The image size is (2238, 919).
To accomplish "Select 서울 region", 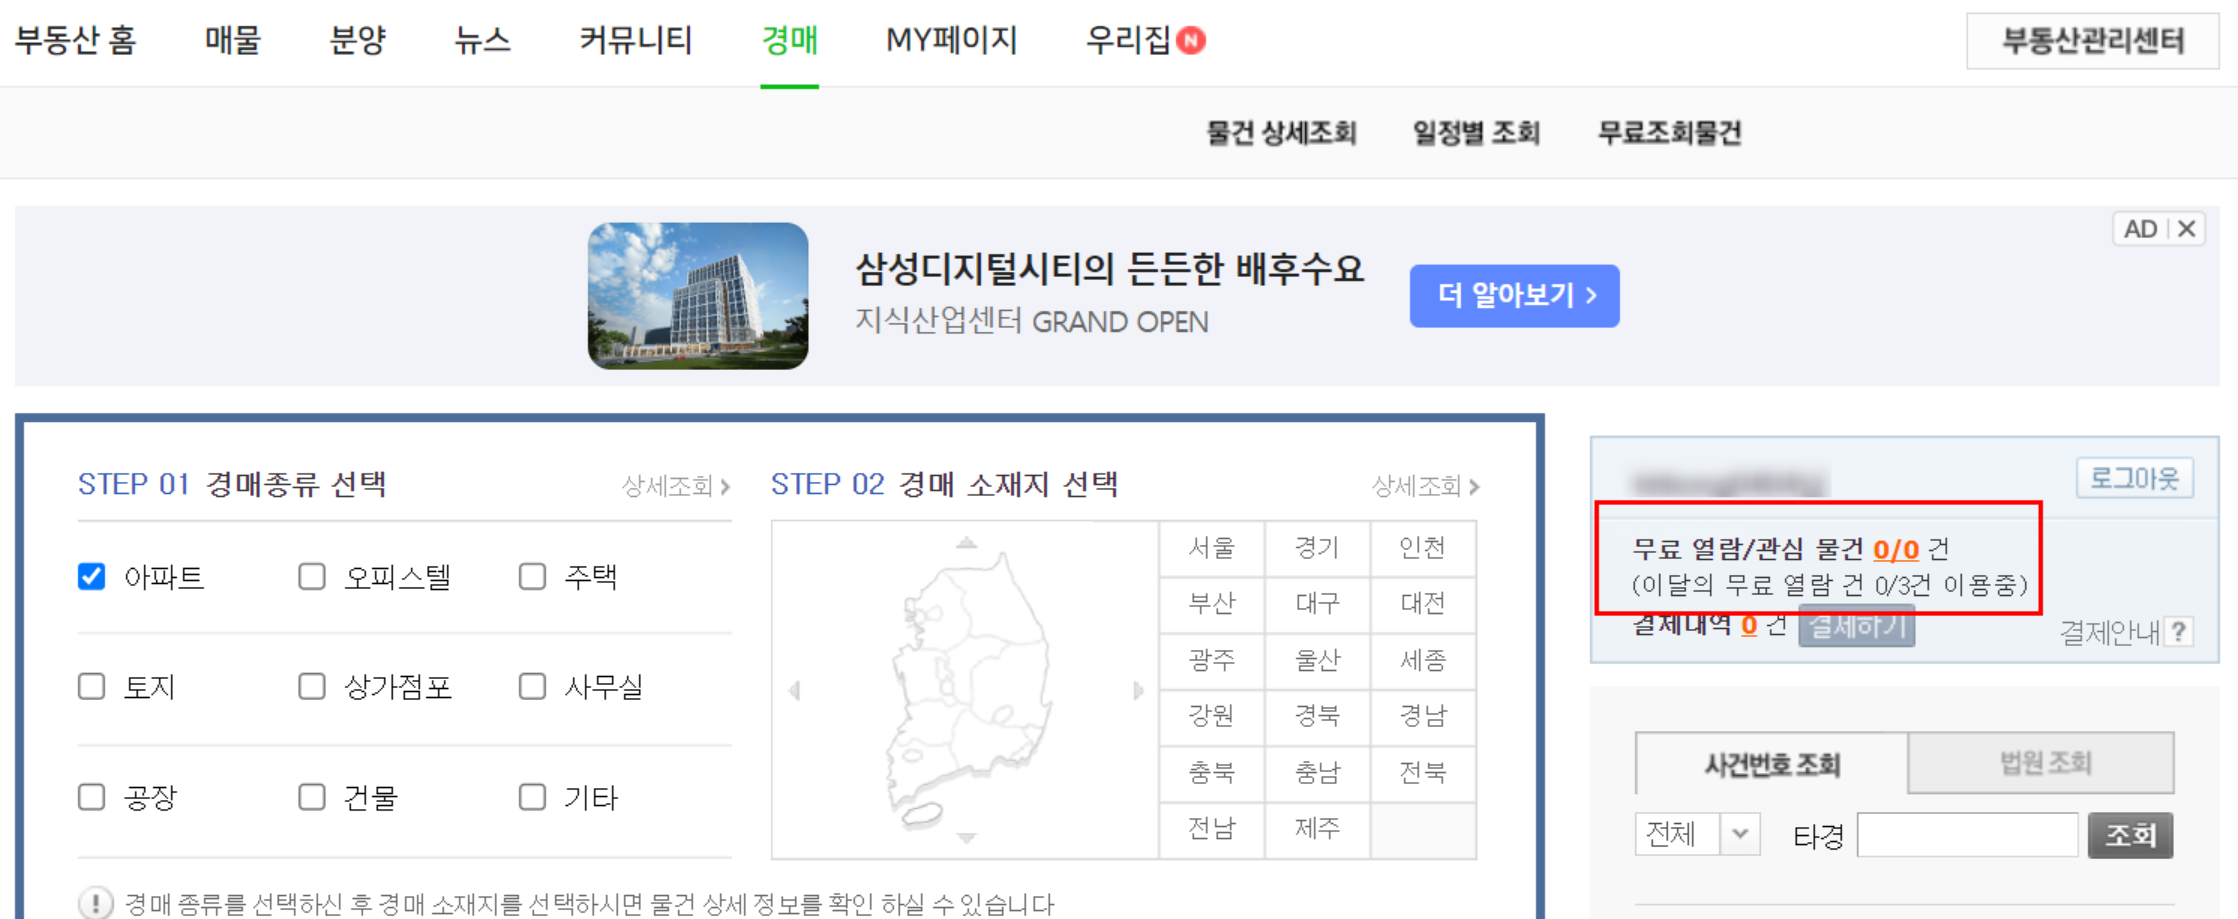I will 1211,548.
